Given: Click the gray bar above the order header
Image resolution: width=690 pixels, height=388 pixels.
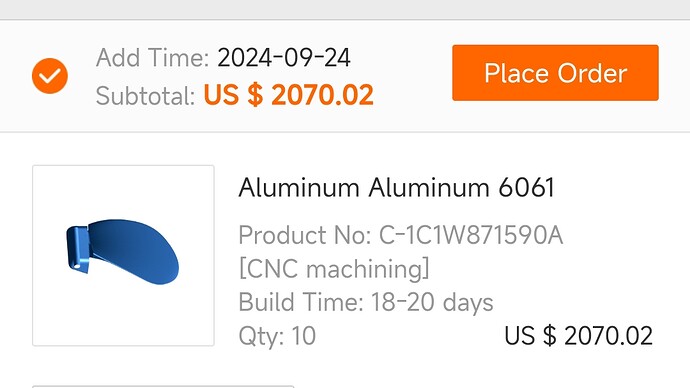Looking at the screenshot, I should (345, 9).
